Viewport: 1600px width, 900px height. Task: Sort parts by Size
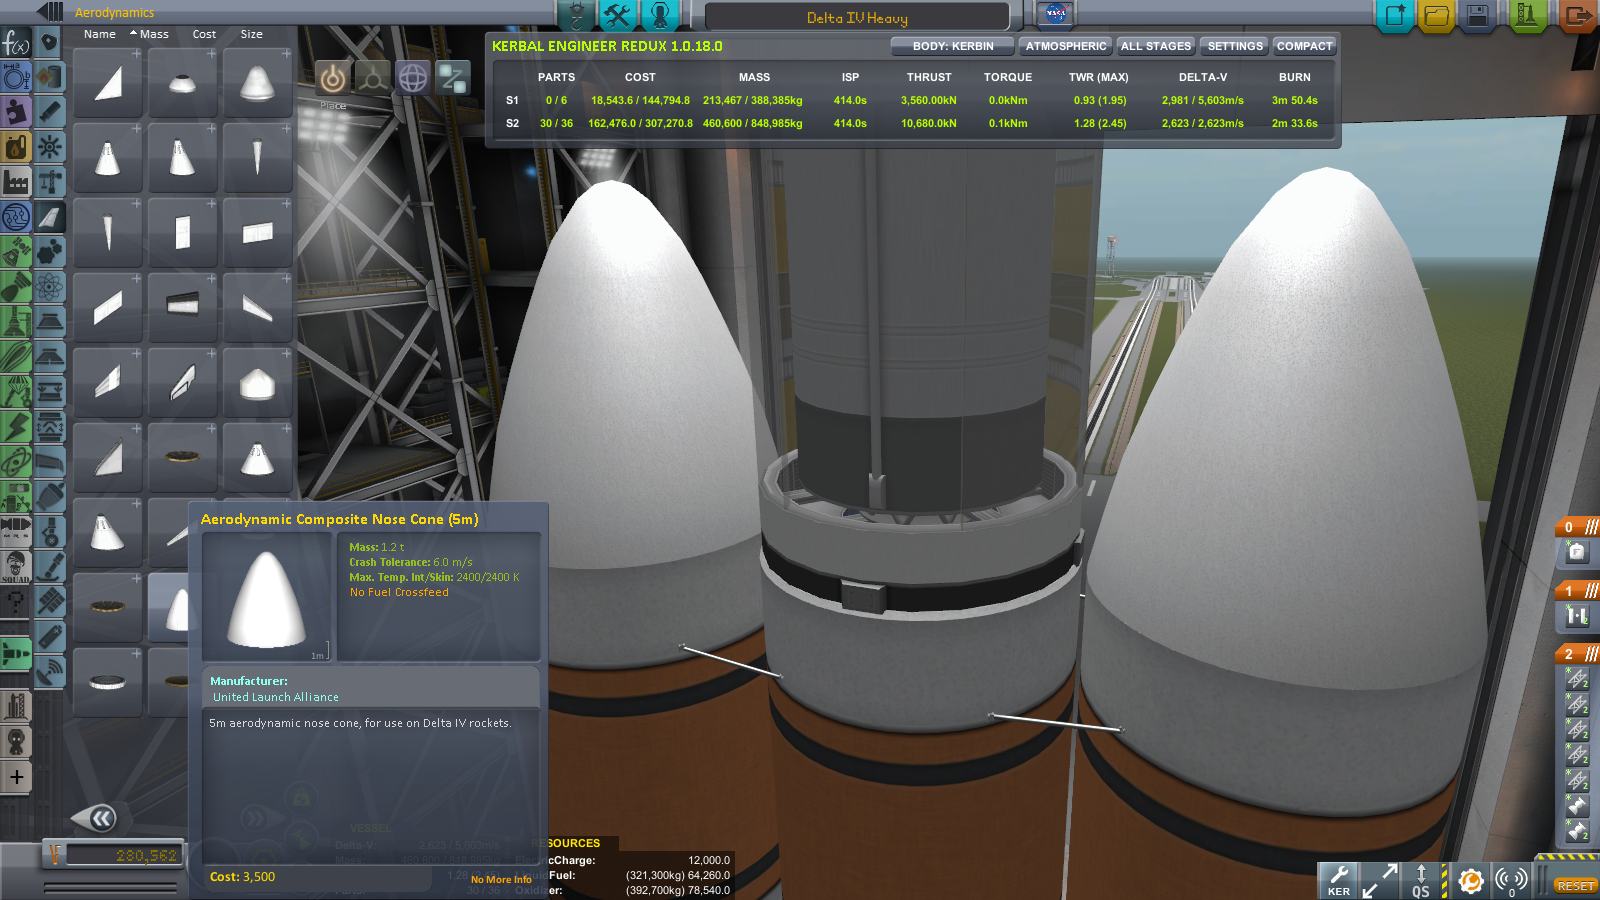tap(252, 34)
